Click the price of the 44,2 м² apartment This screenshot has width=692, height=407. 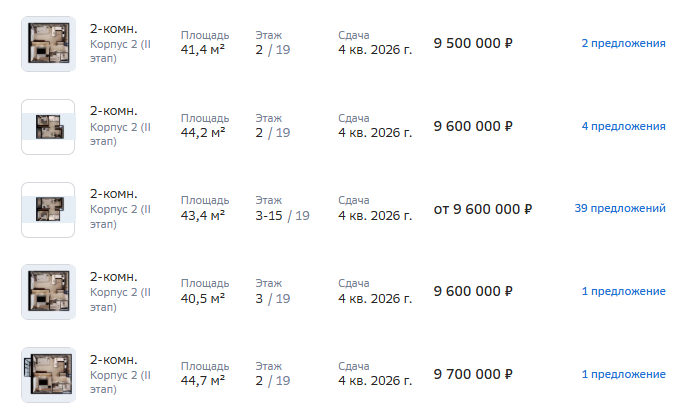473,126
